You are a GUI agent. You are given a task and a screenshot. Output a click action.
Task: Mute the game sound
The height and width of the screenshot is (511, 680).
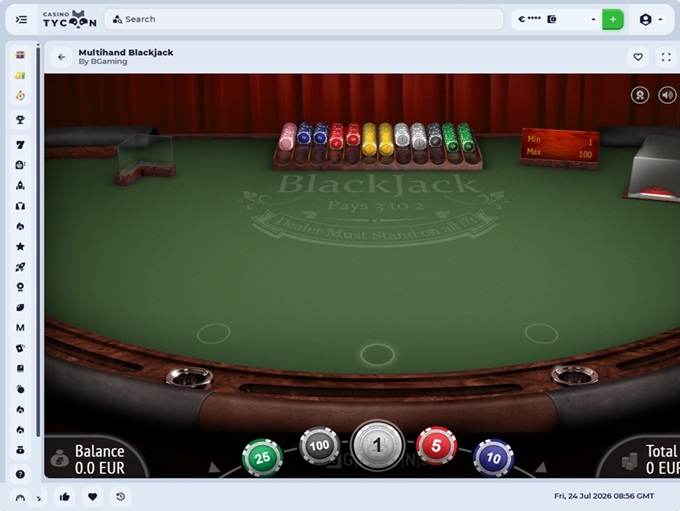click(x=667, y=95)
